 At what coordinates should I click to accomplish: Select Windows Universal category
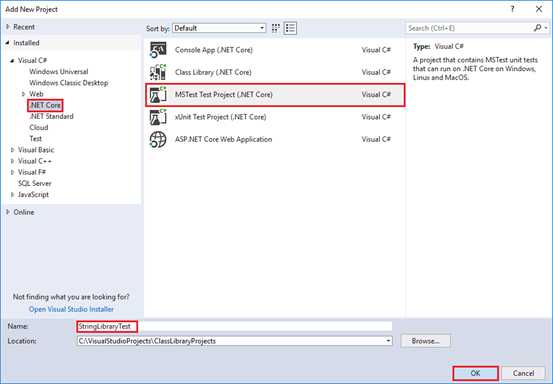point(59,72)
